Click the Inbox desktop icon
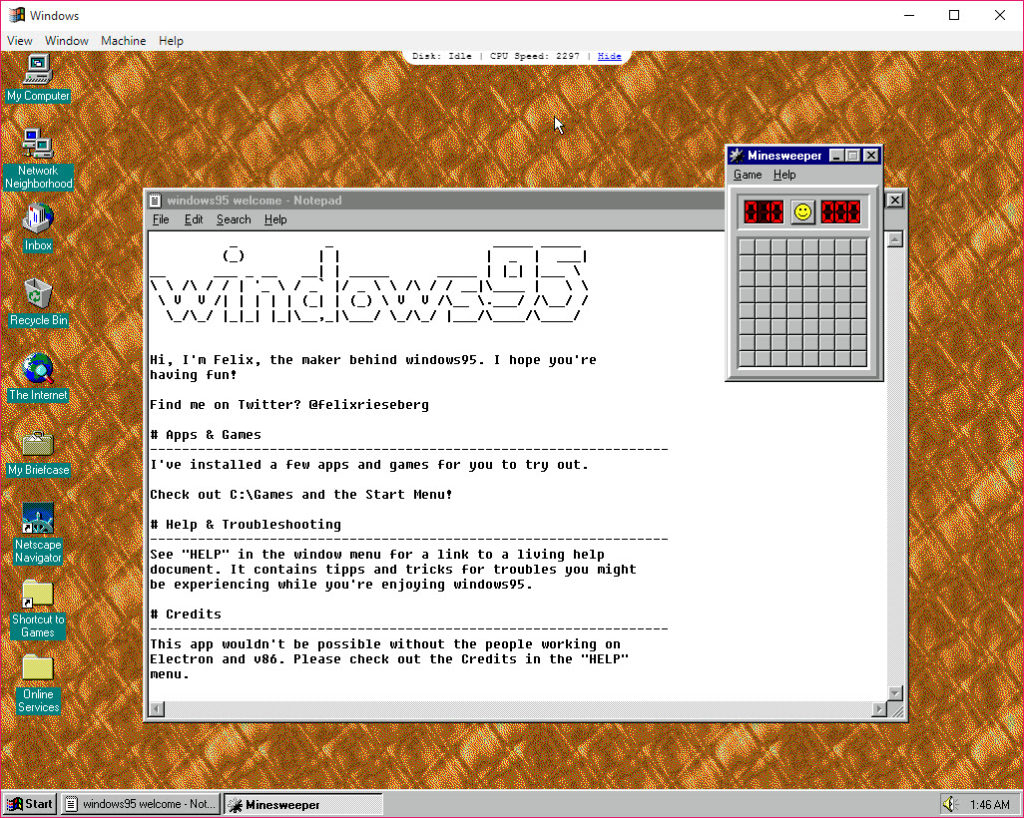The width and height of the screenshot is (1024, 818). (38, 219)
